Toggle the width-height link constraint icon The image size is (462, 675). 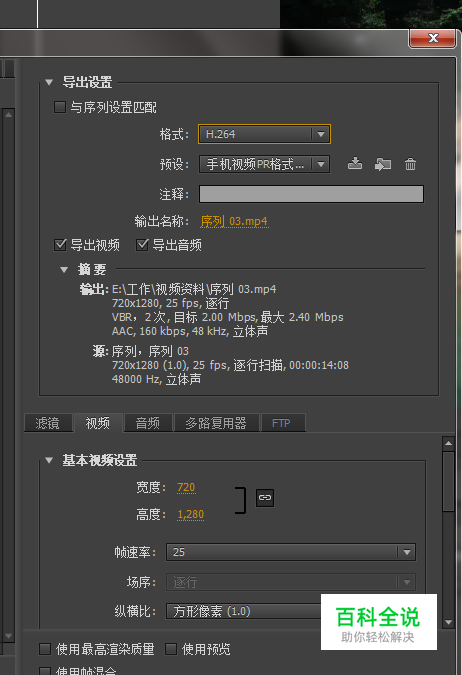[265, 498]
